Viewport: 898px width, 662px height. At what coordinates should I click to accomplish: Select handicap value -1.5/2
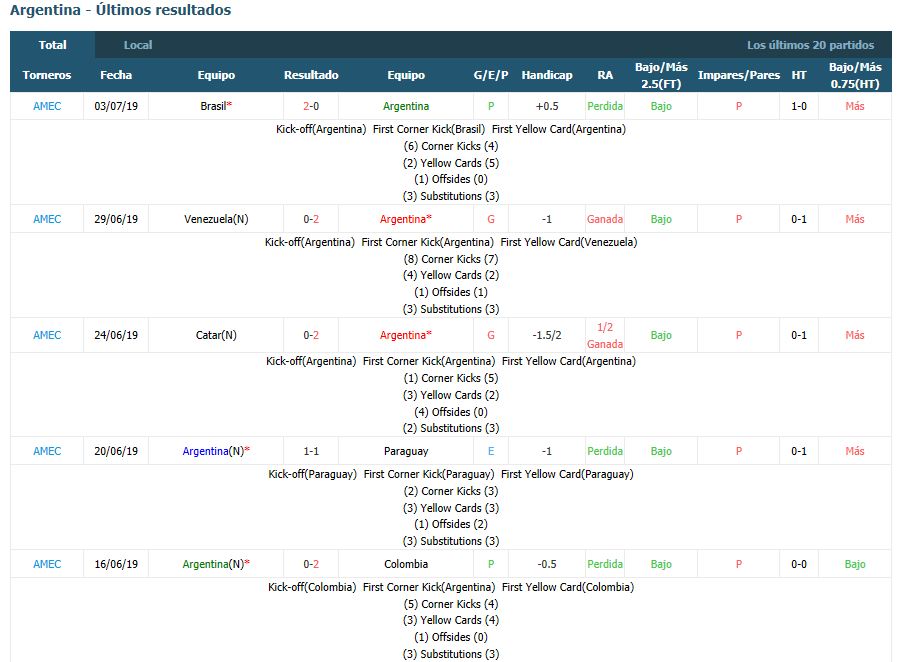(547, 335)
